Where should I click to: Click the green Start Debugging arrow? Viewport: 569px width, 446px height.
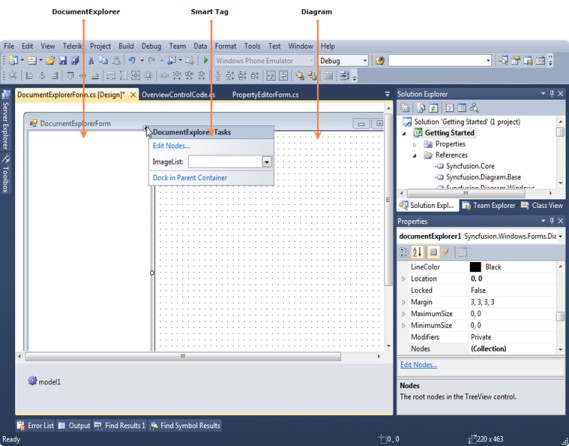206,61
